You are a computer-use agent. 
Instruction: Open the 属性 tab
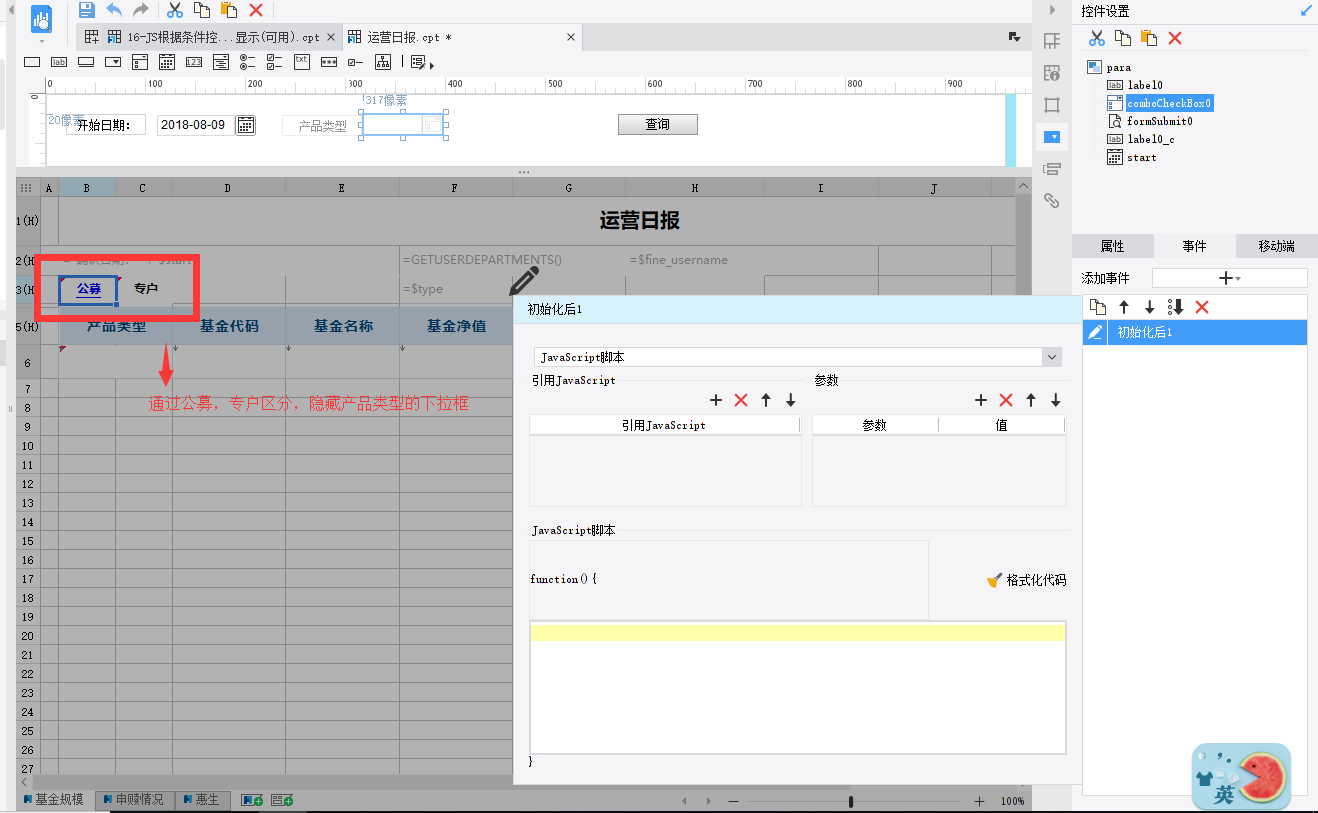point(1112,246)
